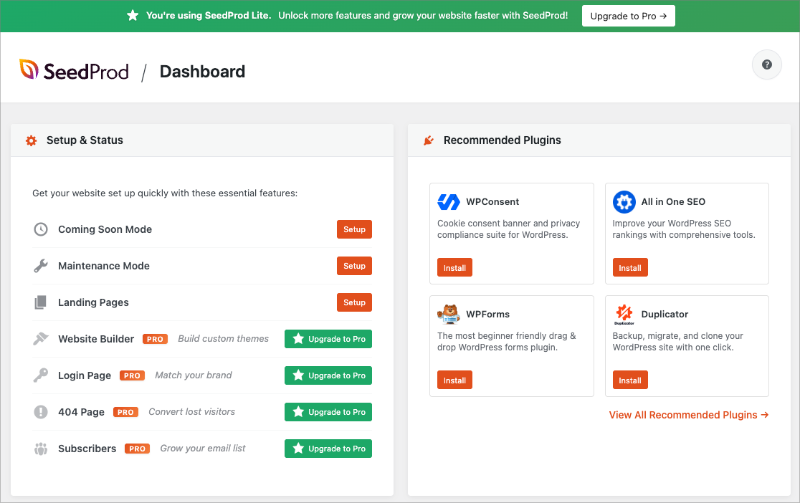Viewport: 800px width, 503px height.
Task: Click the 404 Page exclamation icon
Action: tap(41, 412)
